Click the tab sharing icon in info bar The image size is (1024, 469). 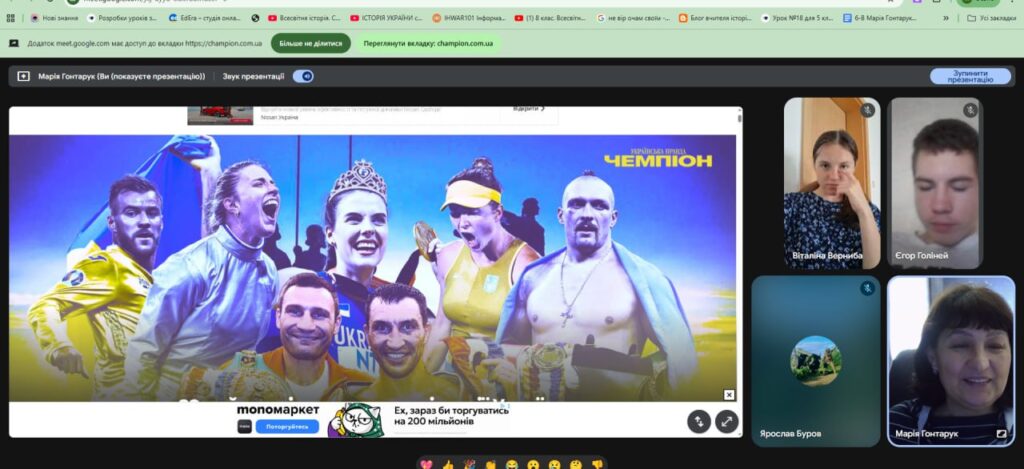pyautogui.click(x=14, y=44)
